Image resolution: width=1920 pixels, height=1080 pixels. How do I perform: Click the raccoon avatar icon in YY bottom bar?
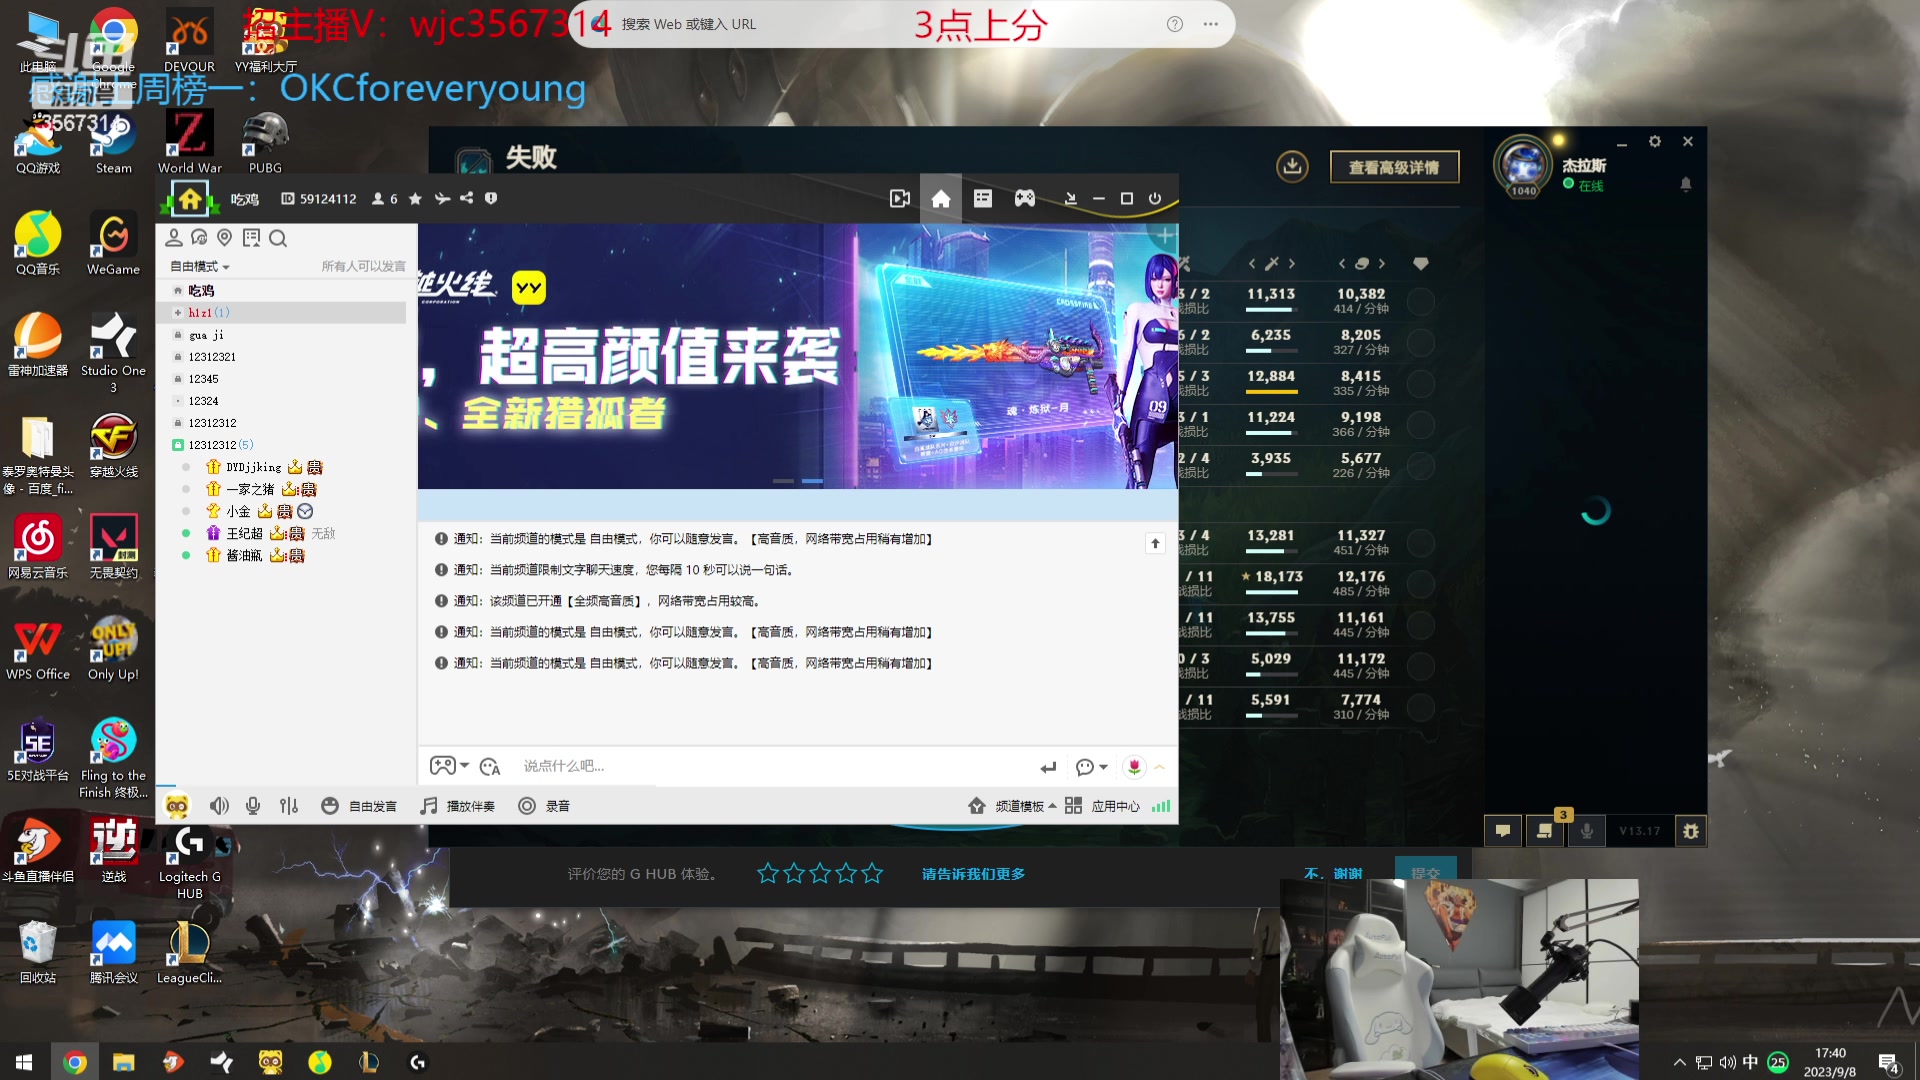coord(177,806)
